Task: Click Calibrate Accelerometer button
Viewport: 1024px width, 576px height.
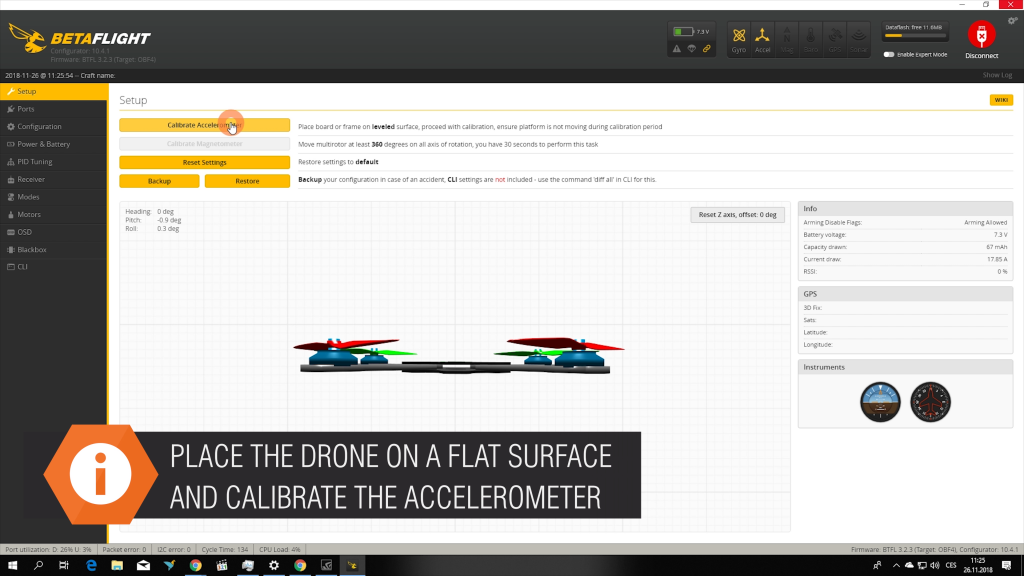Action: 204,125
